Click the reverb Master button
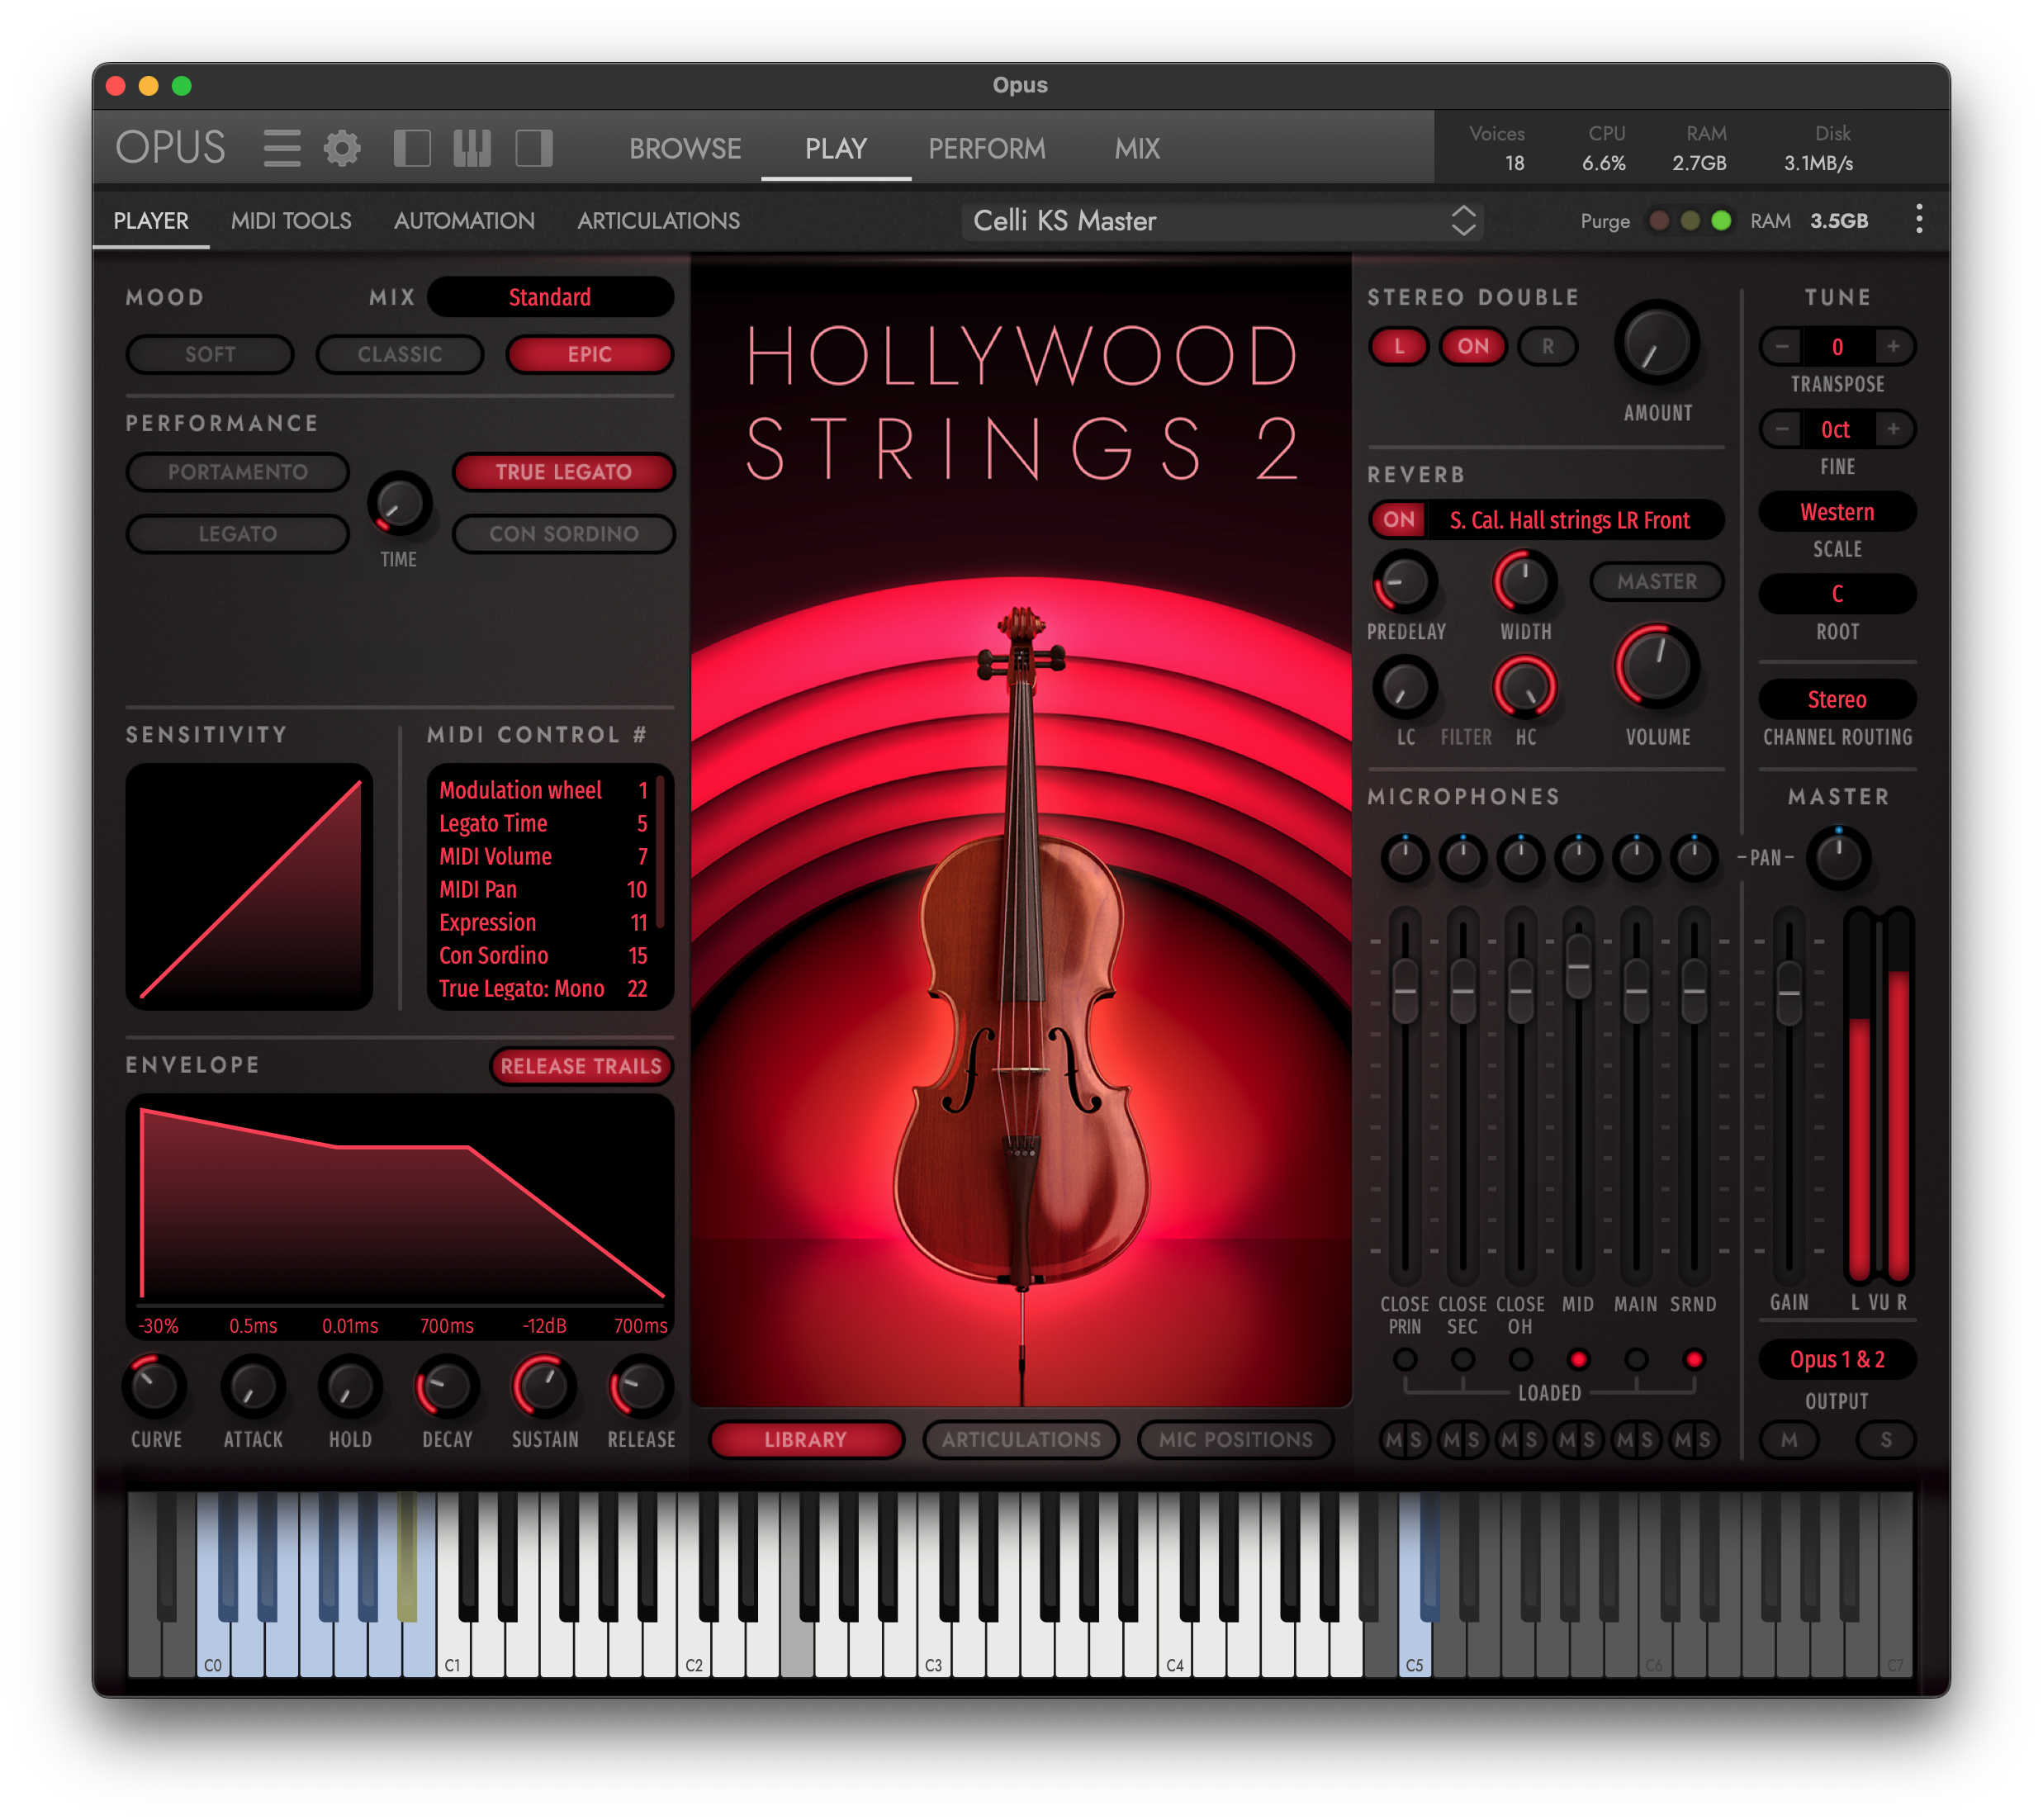The height and width of the screenshot is (1820, 2043). (1656, 581)
